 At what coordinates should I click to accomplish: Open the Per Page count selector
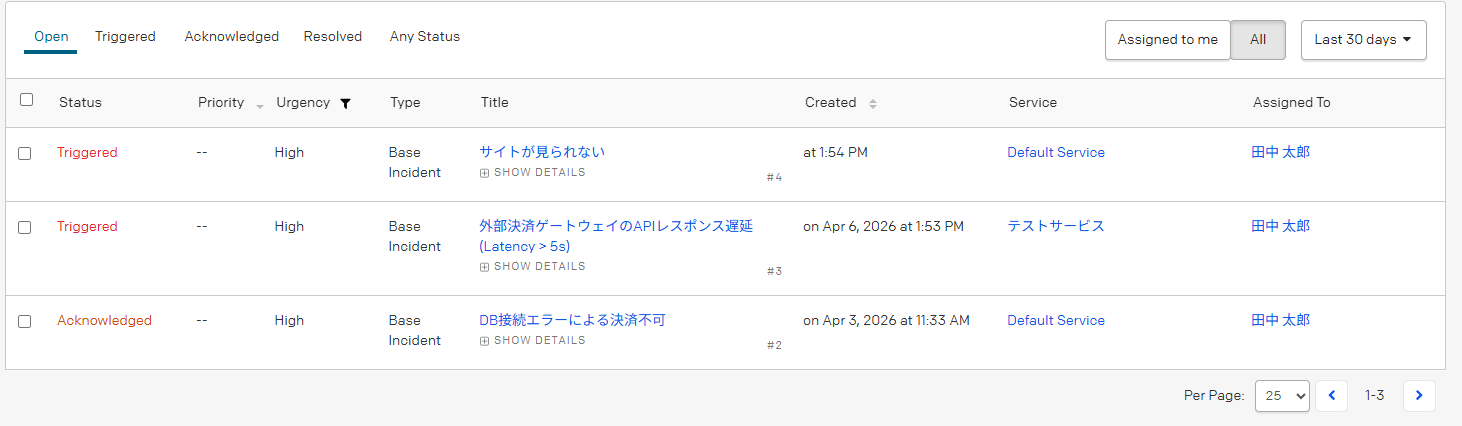click(x=1281, y=396)
